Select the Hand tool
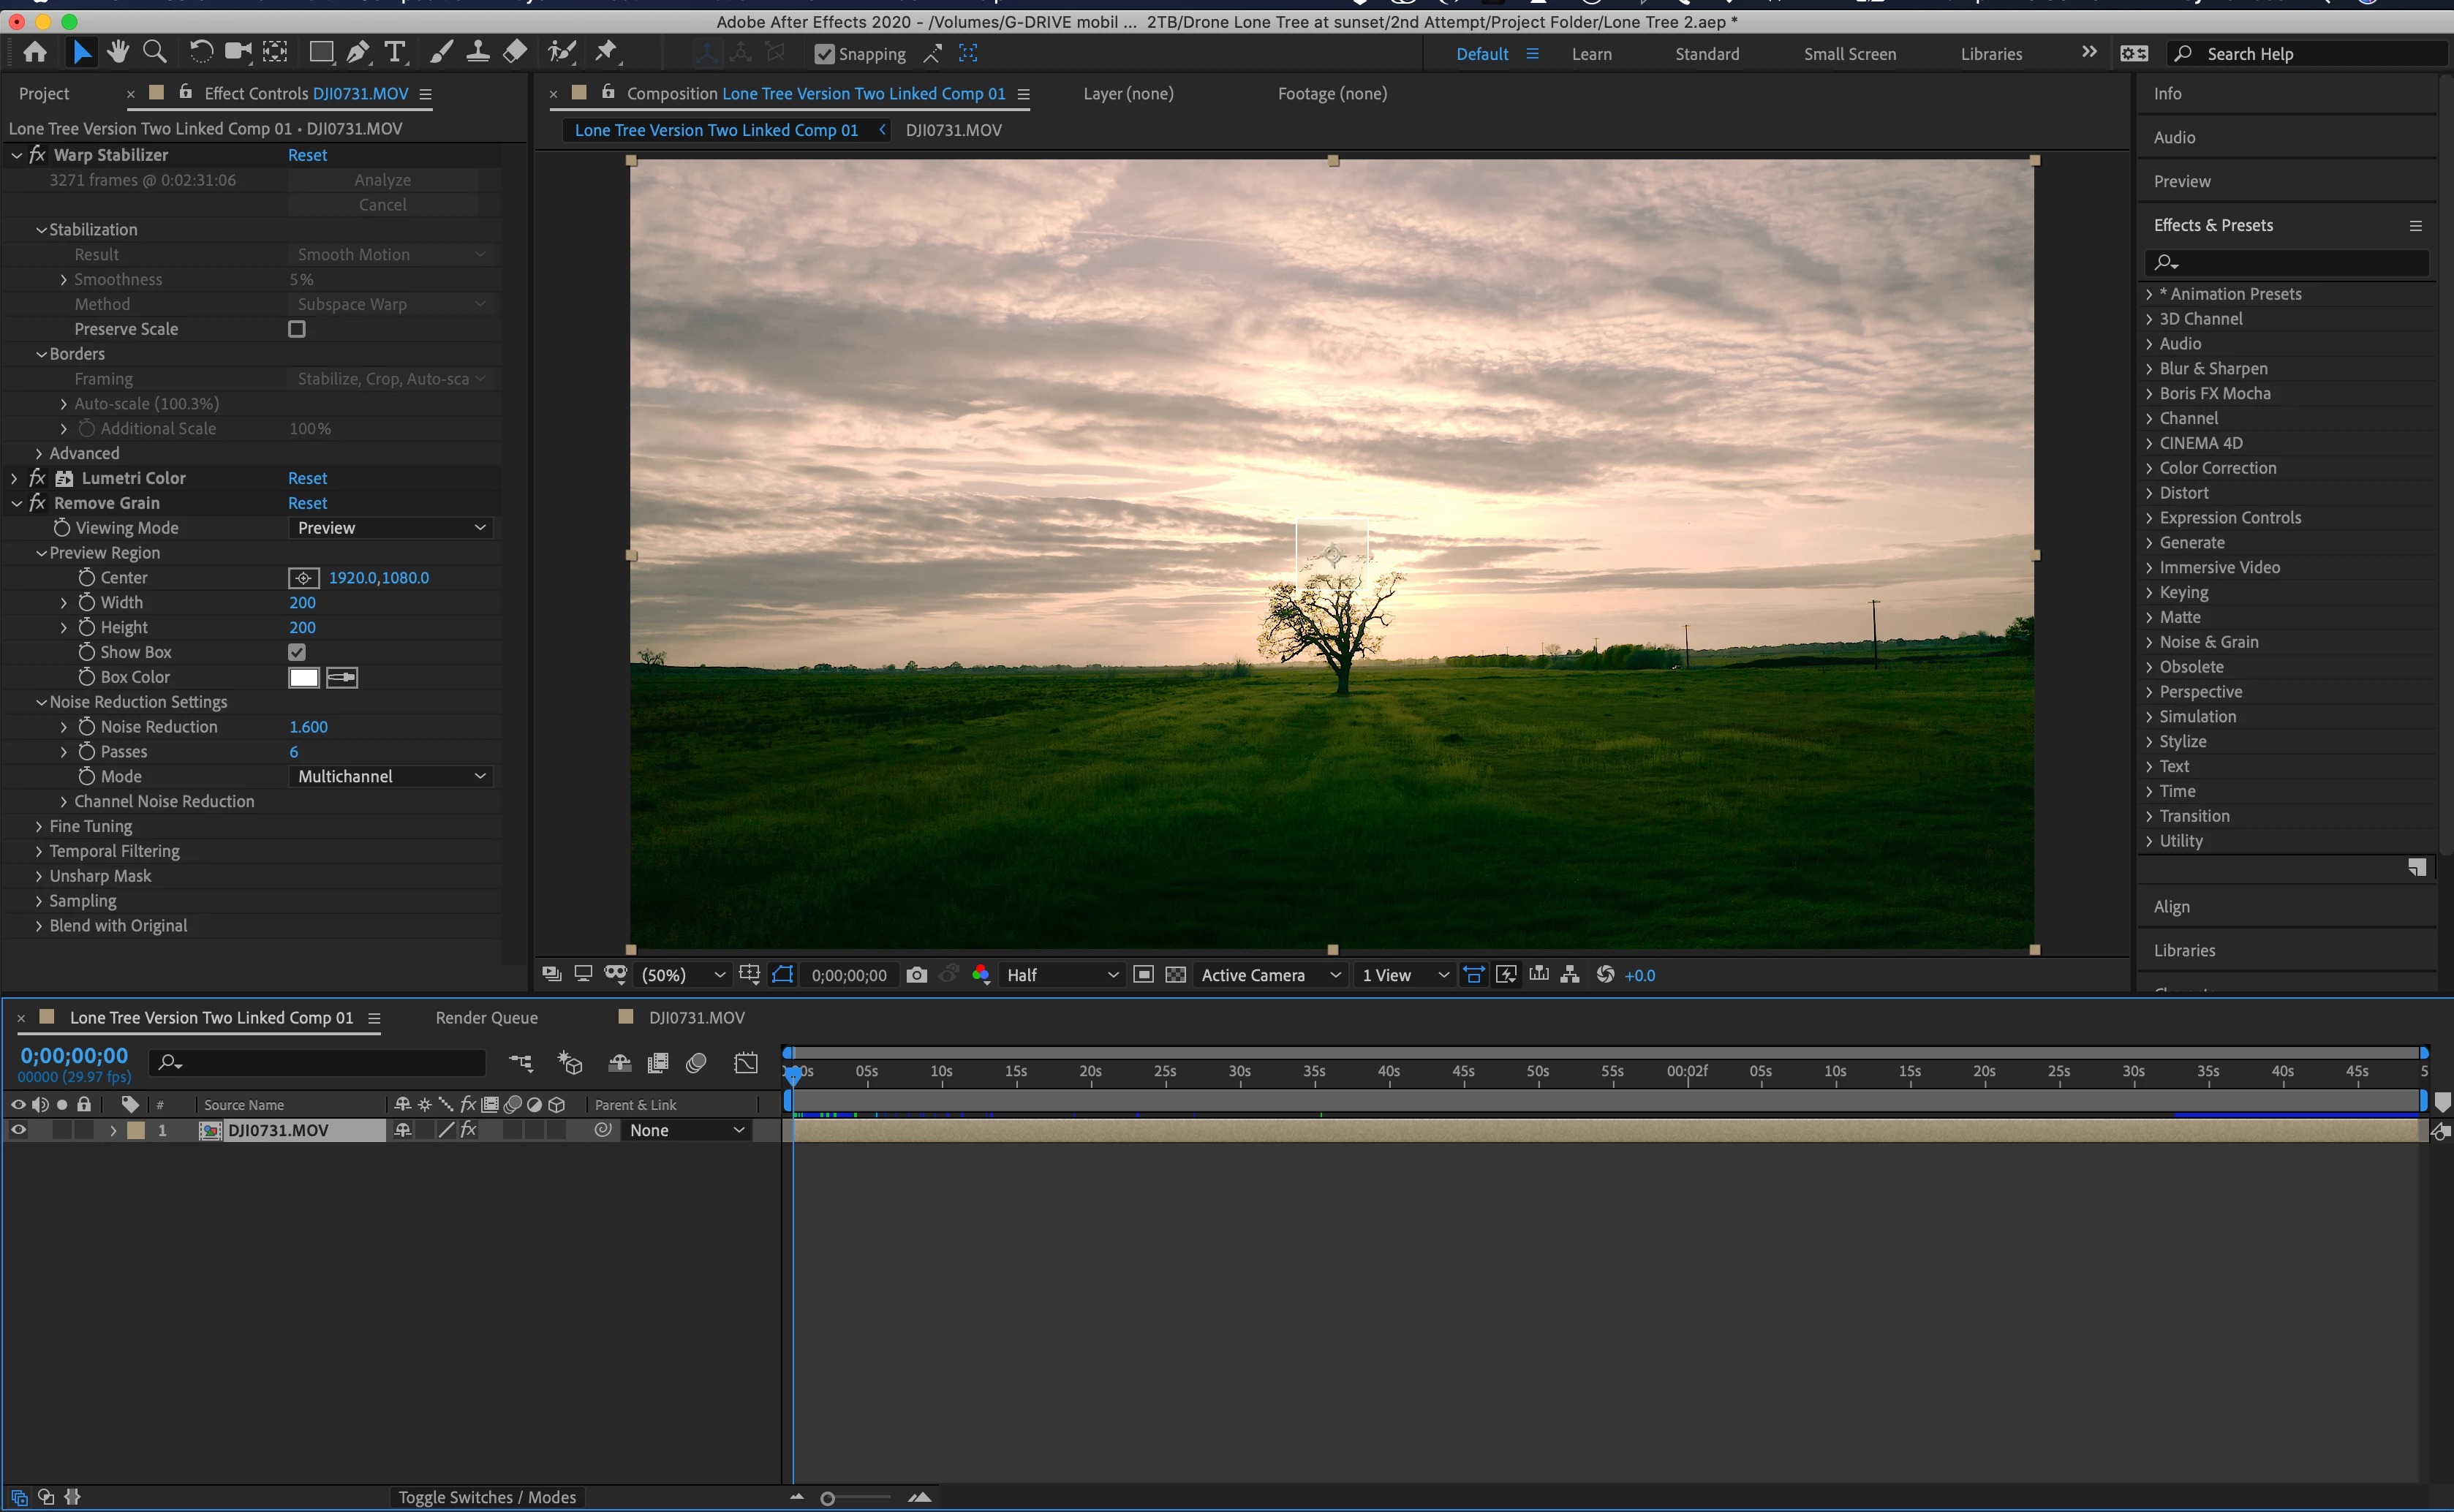This screenshot has width=2454, height=1512. 118,52
